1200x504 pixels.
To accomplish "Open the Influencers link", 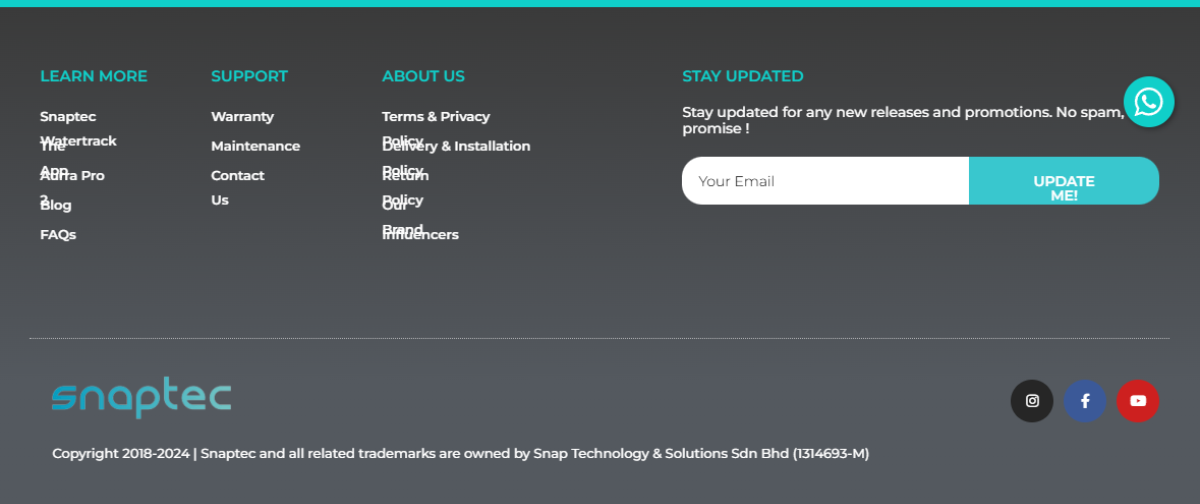I will tap(420, 235).
